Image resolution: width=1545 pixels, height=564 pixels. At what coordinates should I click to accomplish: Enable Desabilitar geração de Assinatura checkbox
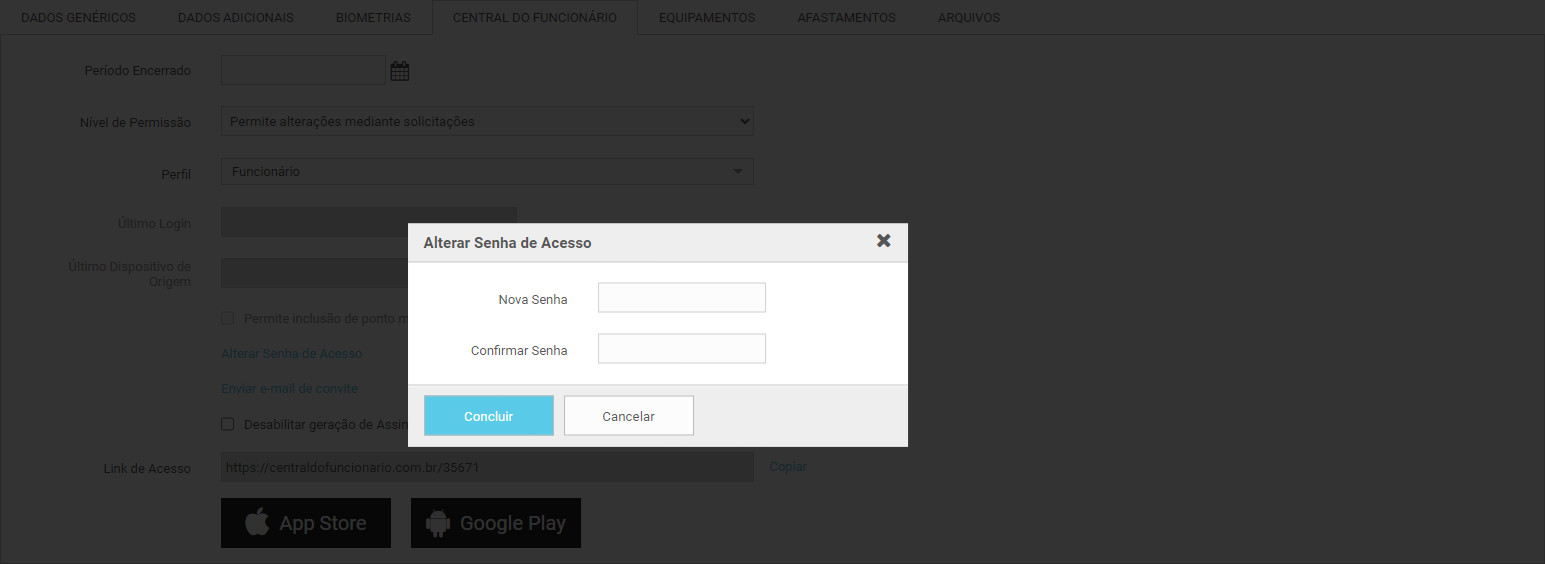point(228,424)
